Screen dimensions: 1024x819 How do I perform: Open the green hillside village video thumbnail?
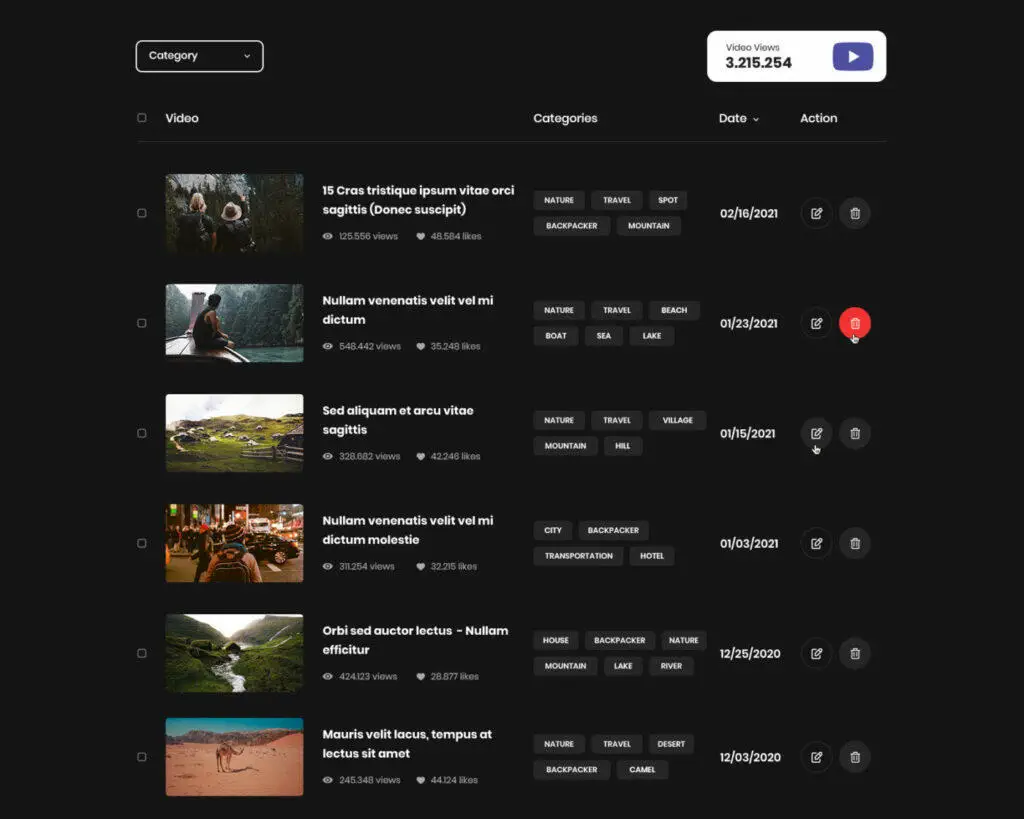234,433
